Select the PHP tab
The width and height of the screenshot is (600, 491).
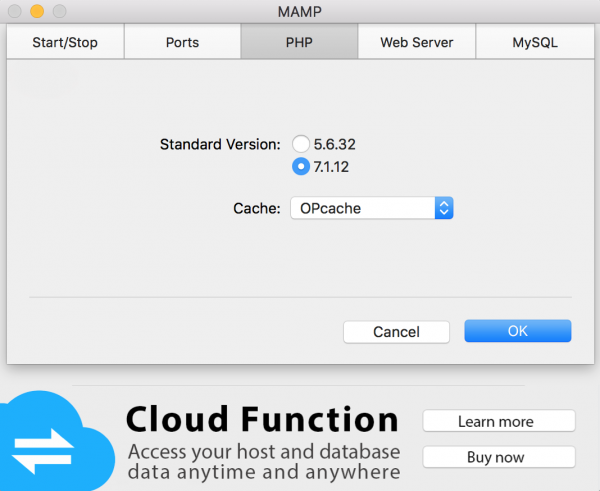pyautogui.click(x=299, y=42)
